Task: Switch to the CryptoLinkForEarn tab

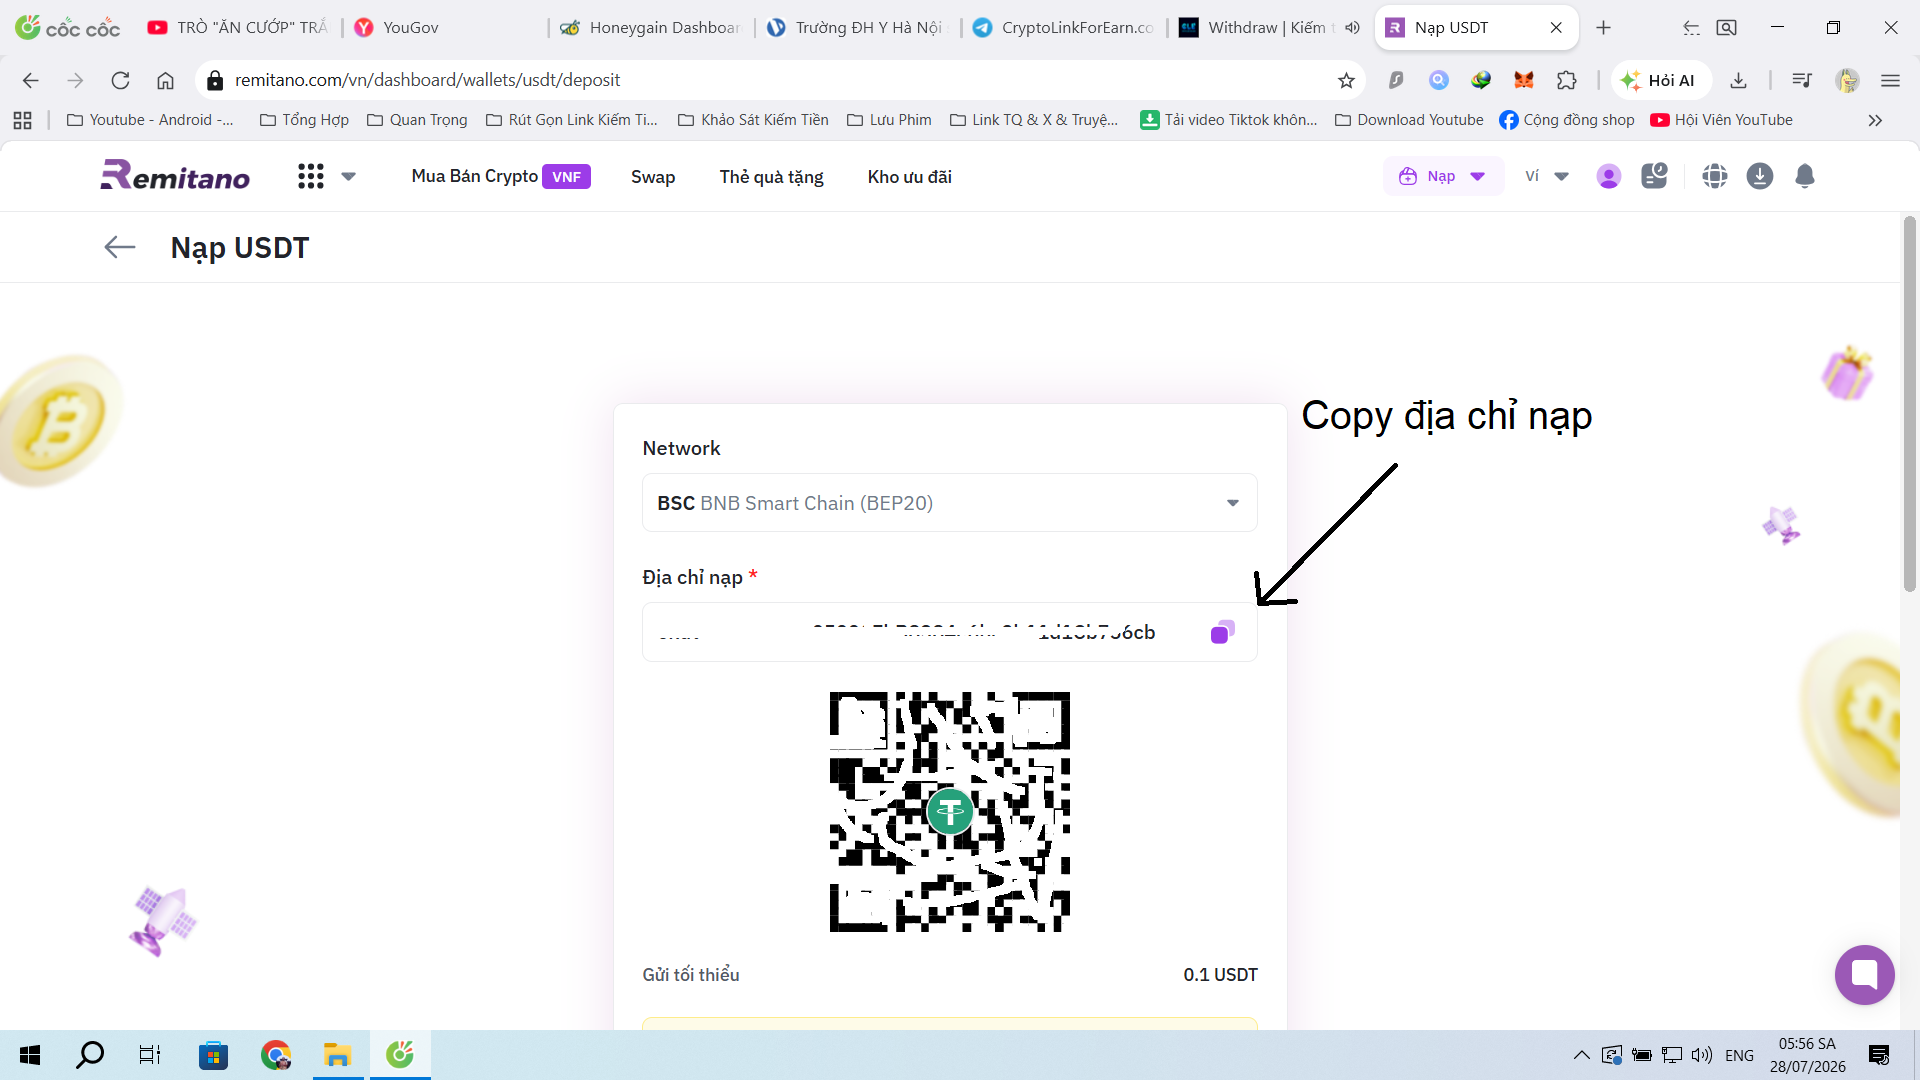Action: (x=1064, y=28)
